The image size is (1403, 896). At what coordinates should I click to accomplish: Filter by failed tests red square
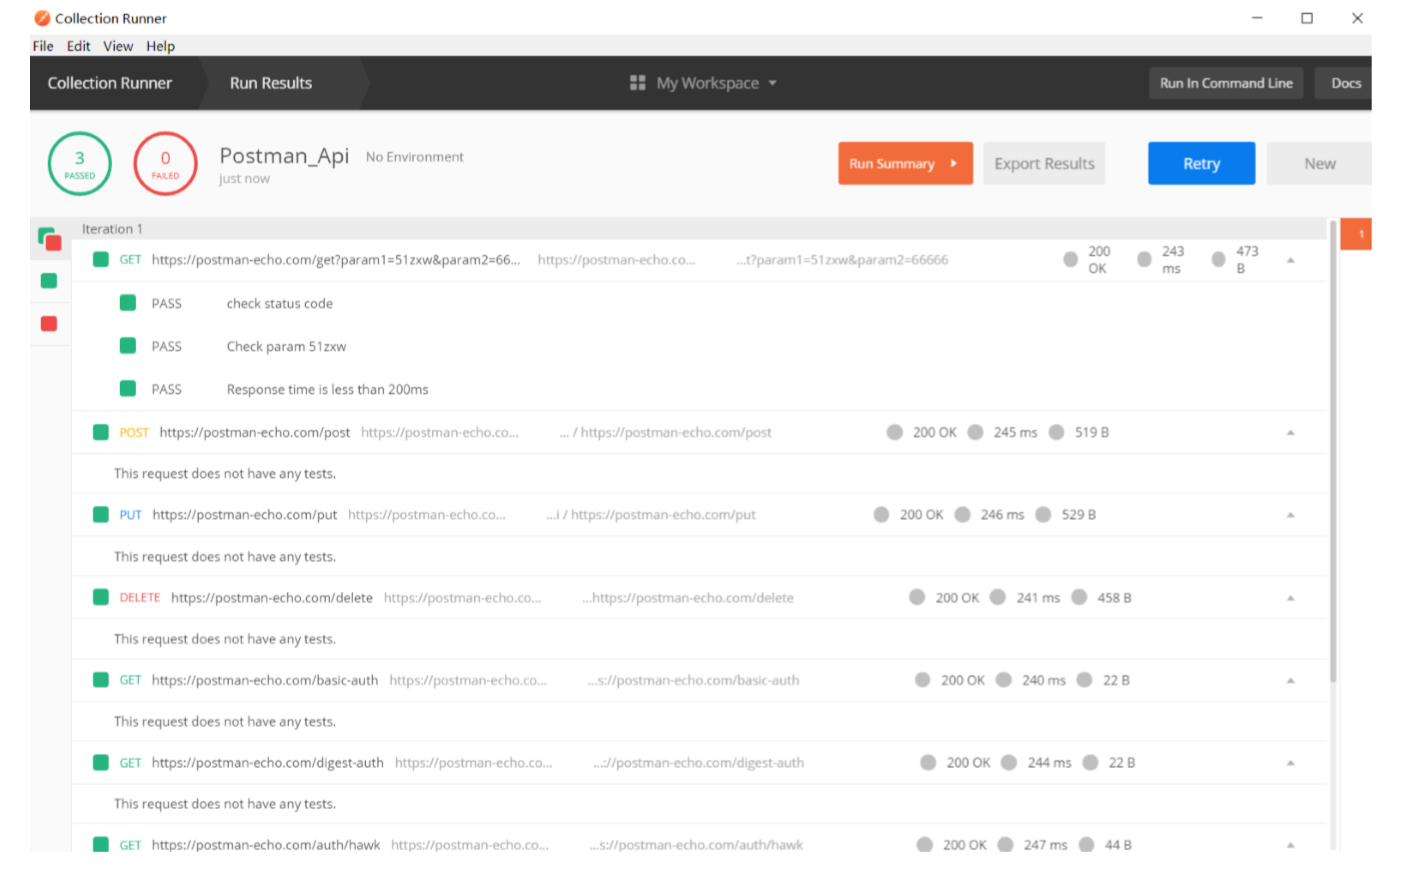click(x=49, y=324)
